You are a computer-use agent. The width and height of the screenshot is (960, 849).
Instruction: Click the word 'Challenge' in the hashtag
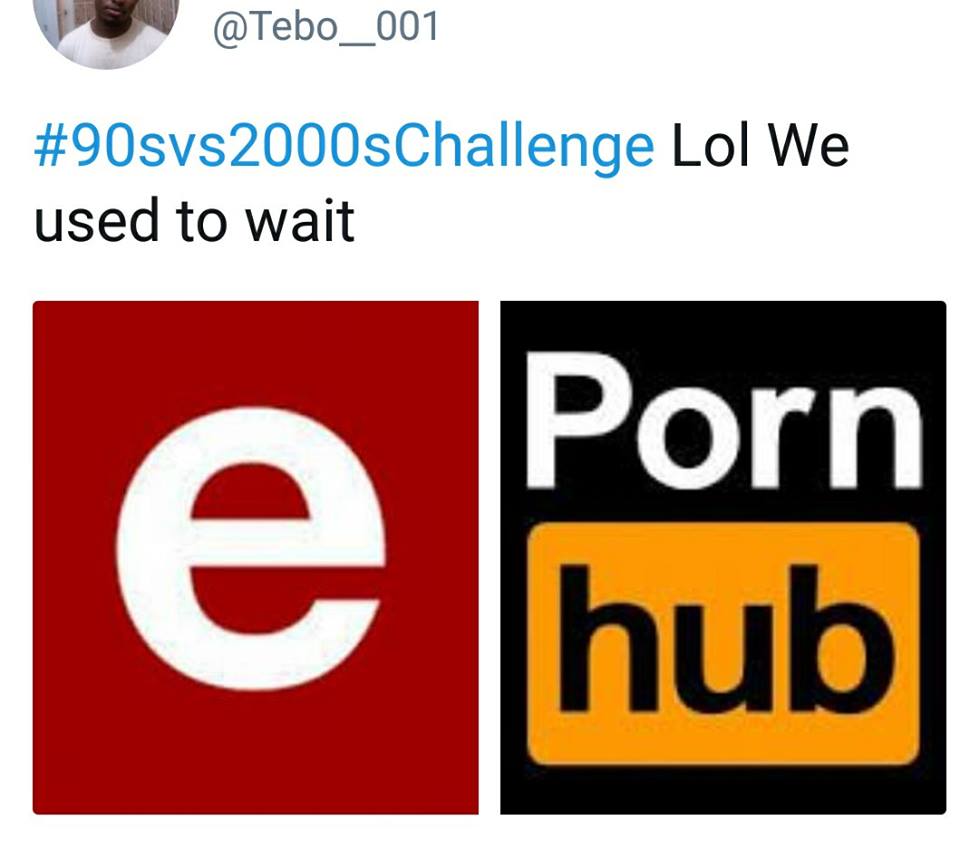(524, 147)
